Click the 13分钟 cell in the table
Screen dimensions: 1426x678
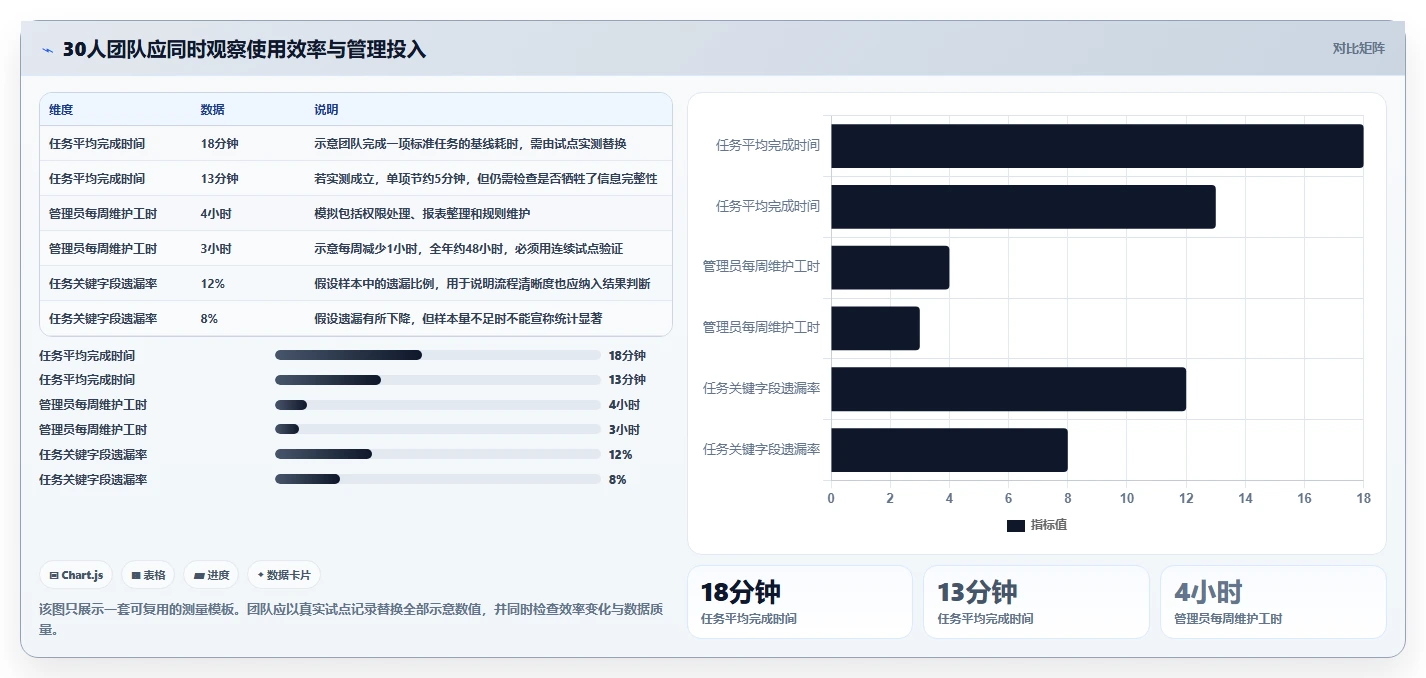(220, 179)
